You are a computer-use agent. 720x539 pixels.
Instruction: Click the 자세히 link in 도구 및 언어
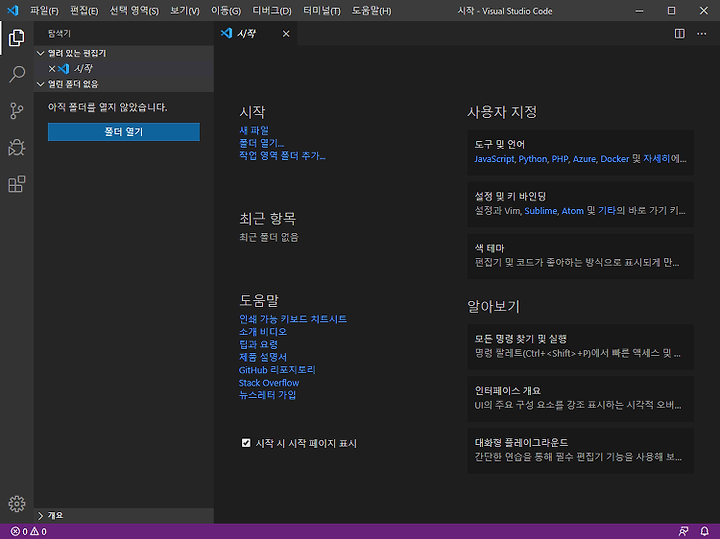coord(657,159)
